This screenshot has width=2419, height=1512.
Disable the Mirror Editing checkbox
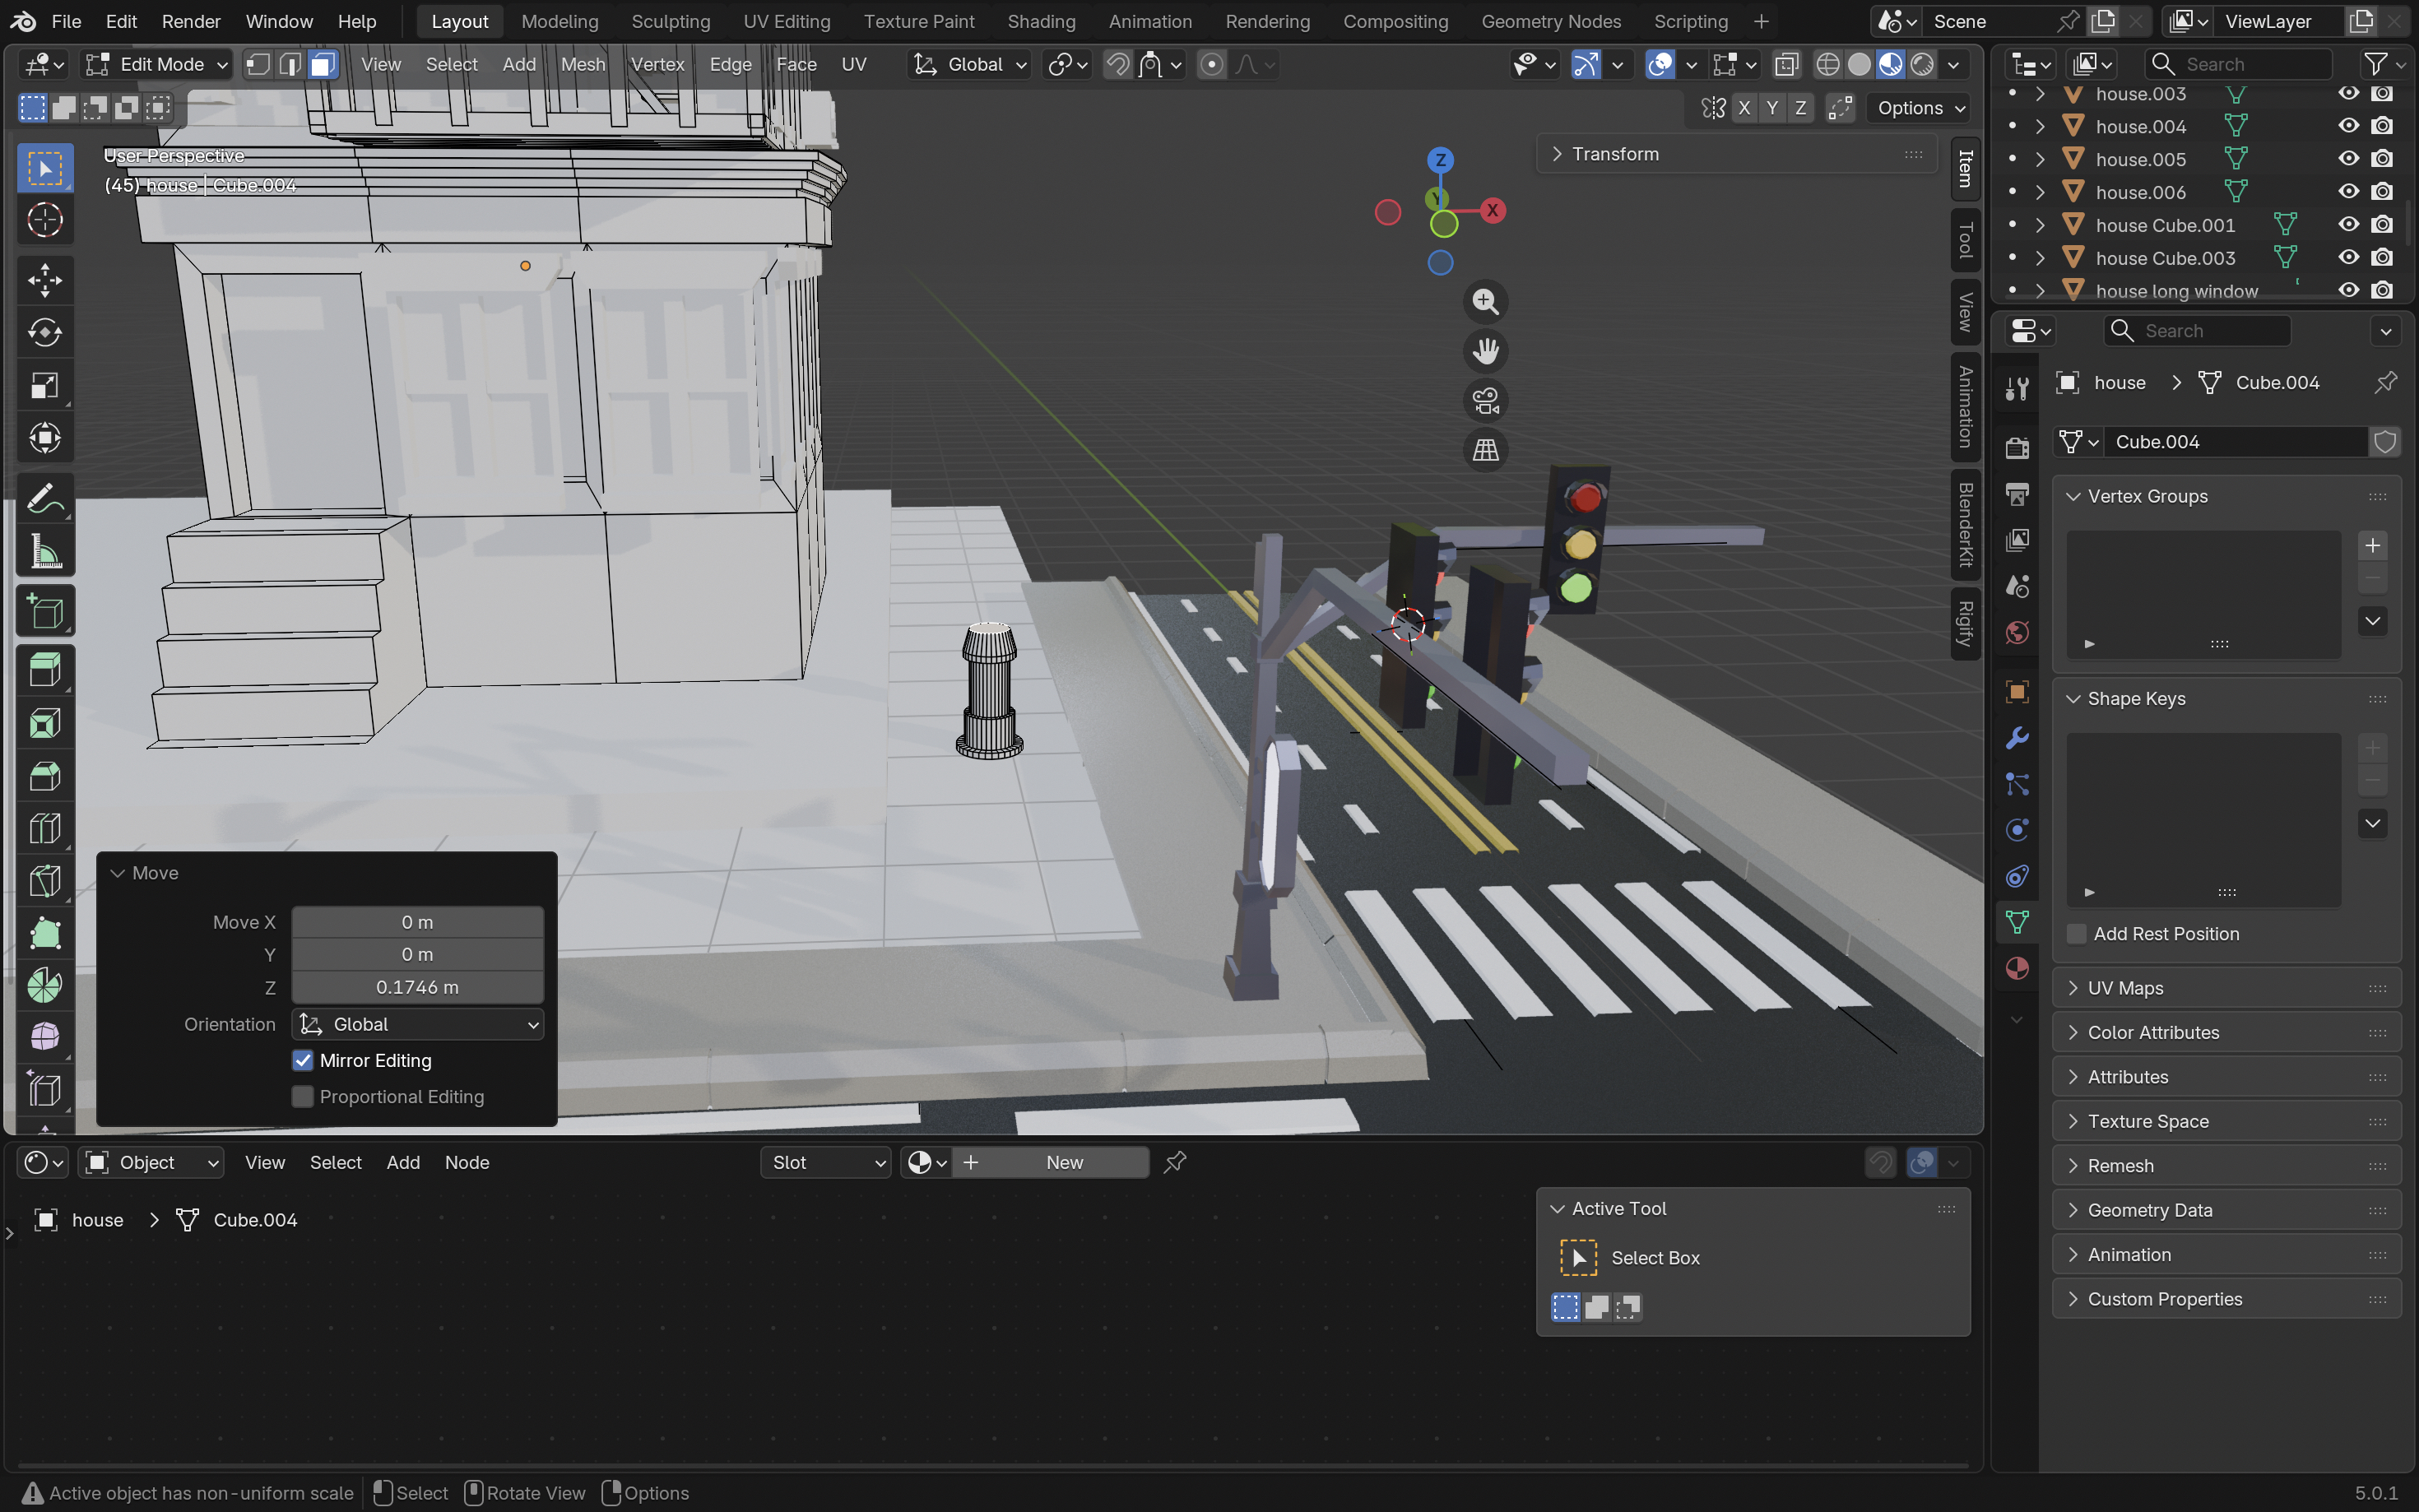point(303,1060)
